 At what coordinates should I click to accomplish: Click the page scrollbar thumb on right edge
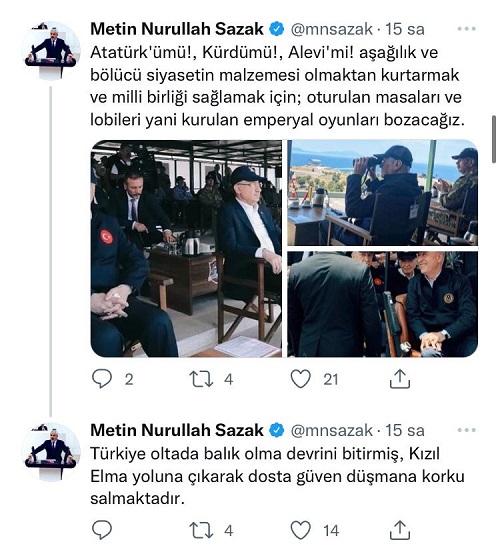(494, 139)
